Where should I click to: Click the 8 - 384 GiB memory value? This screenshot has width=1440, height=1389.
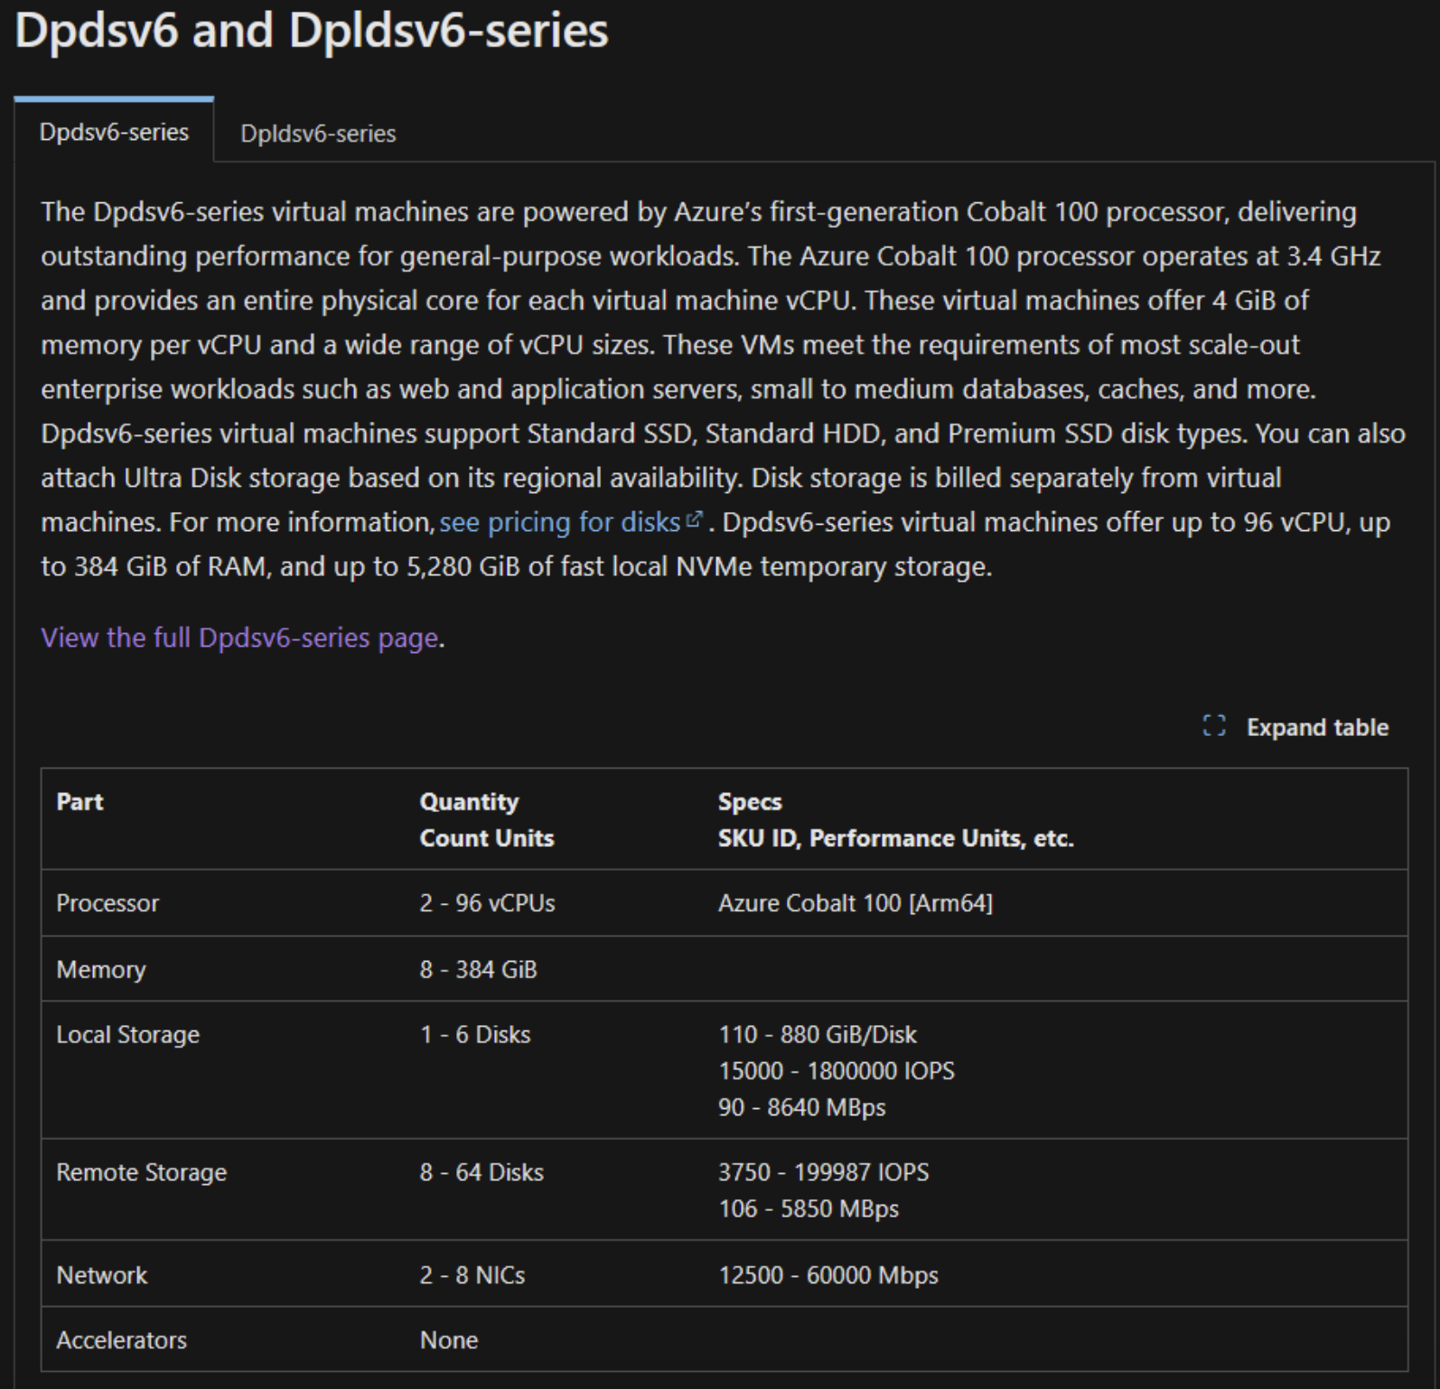pos(478,969)
